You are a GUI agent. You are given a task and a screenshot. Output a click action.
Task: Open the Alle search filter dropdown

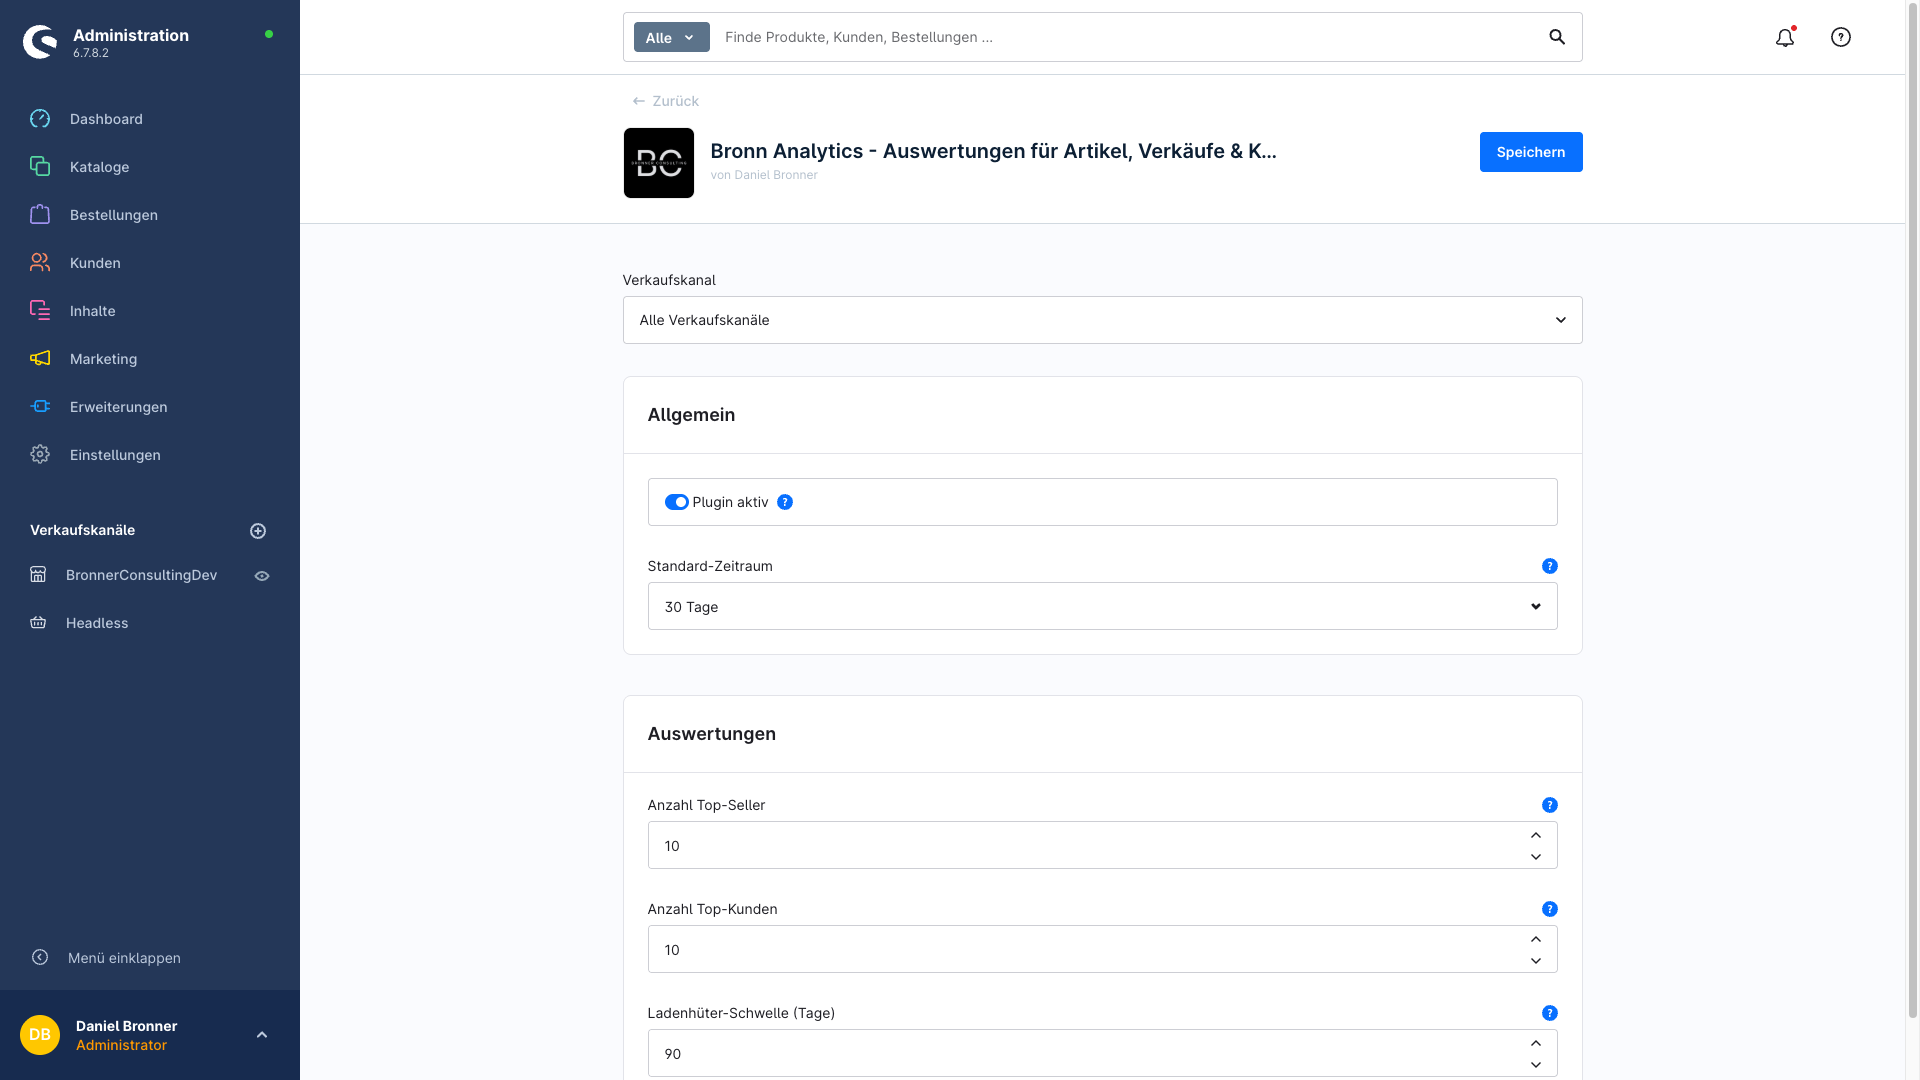[x=671, y=37]
